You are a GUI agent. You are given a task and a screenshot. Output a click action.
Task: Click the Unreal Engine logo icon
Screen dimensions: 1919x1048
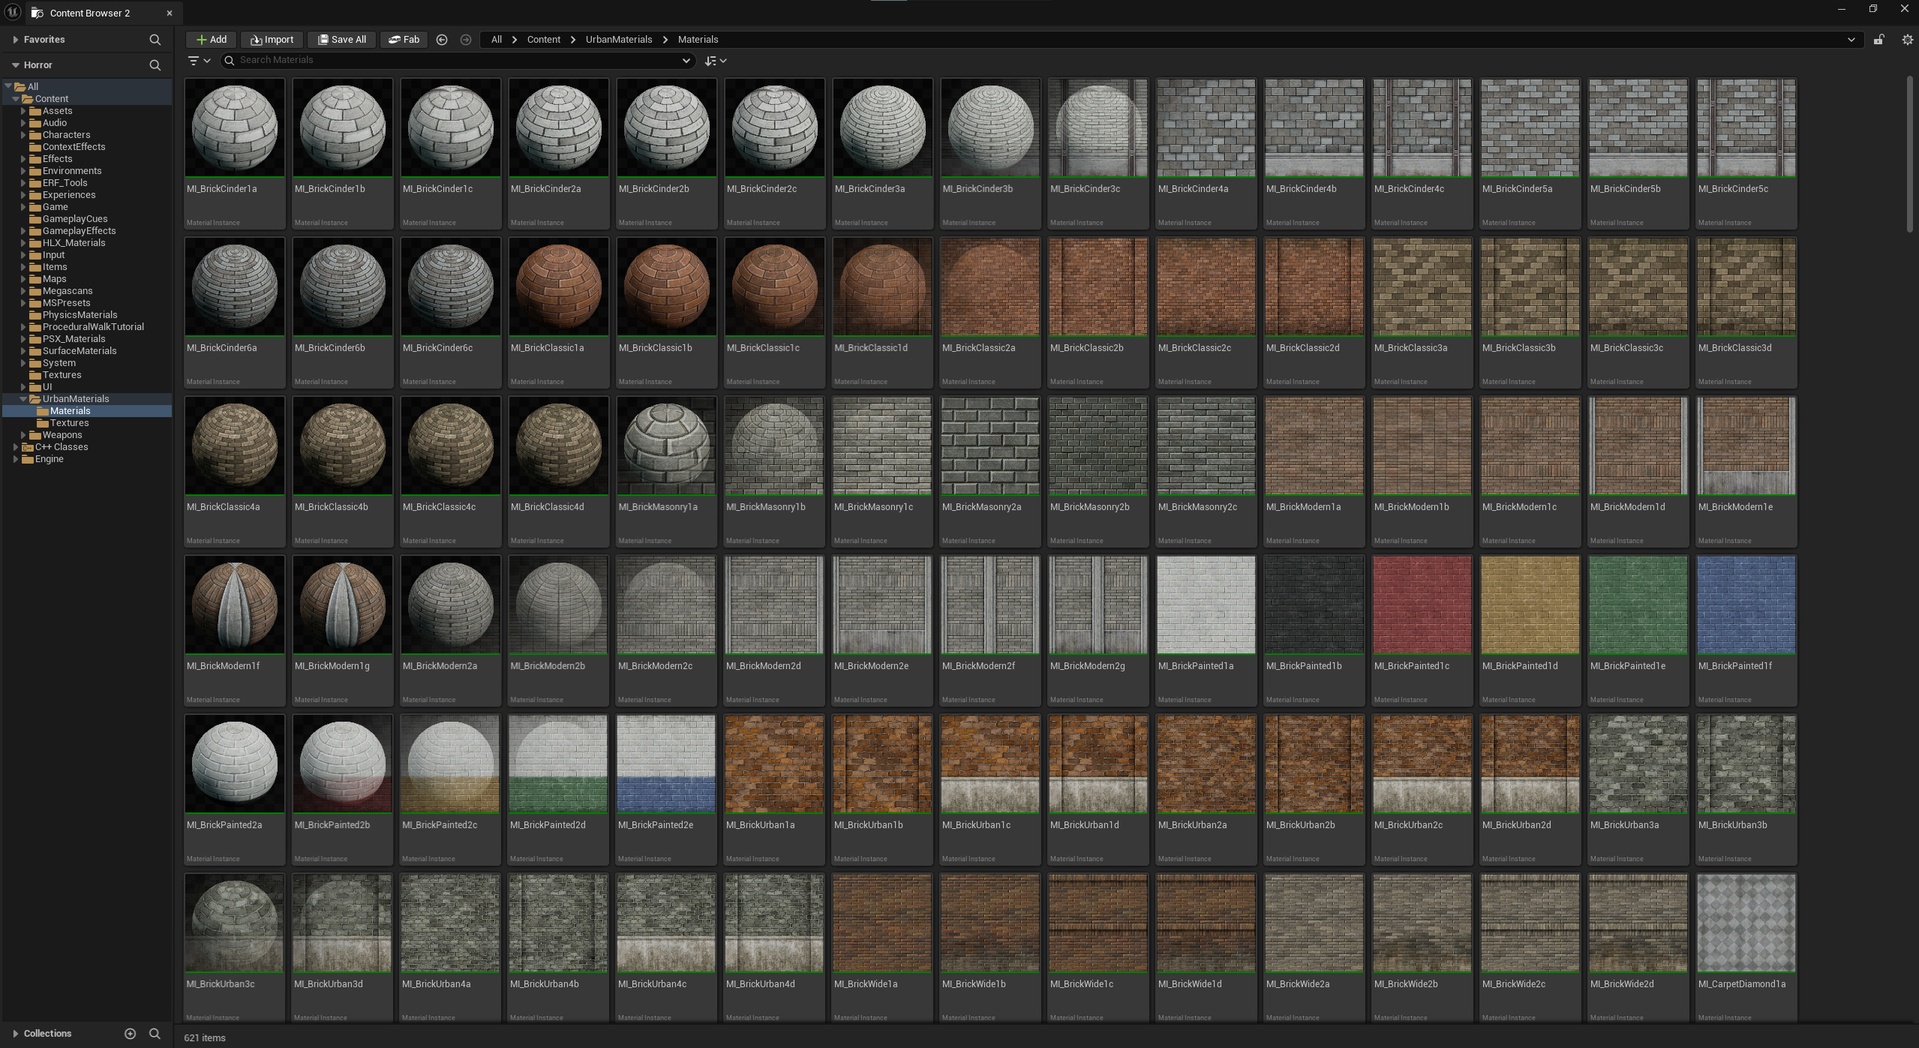point(13,12)
